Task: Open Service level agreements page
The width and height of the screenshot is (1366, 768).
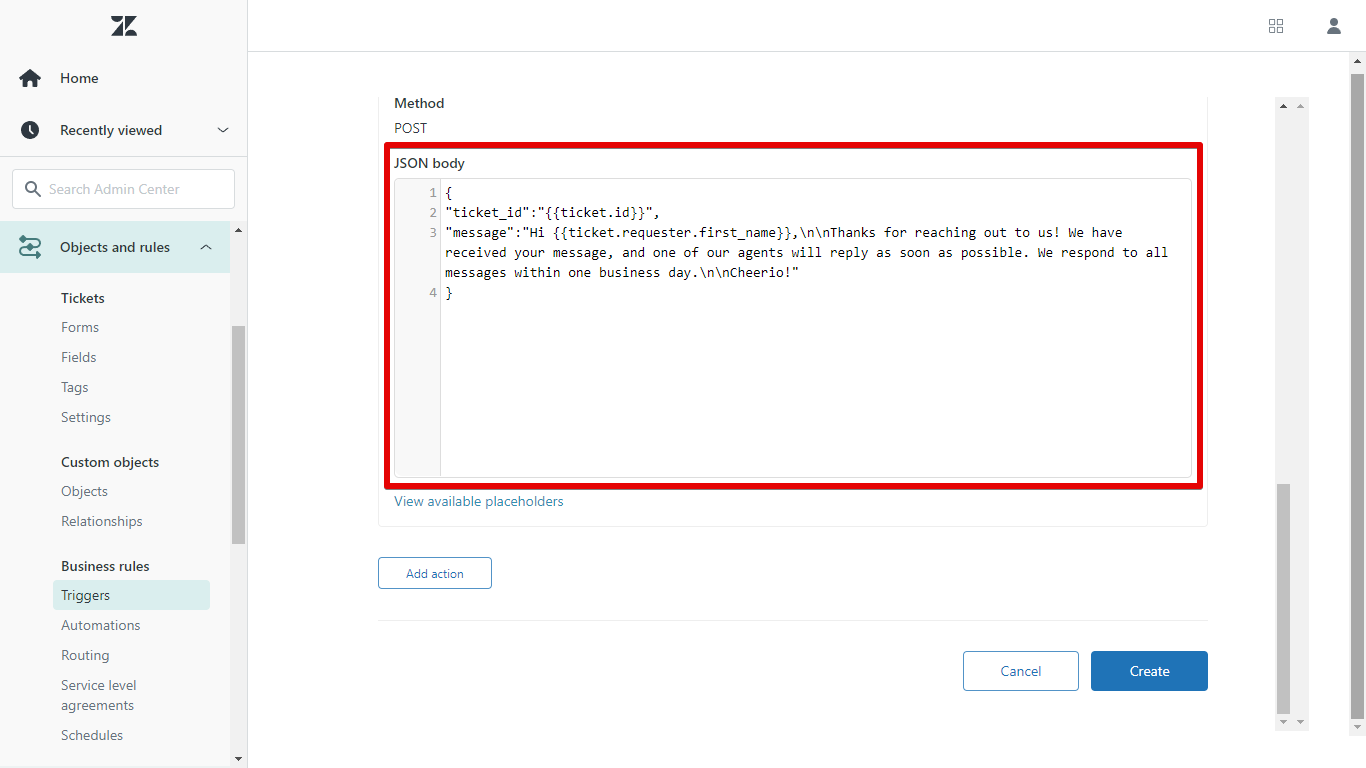Action: [x=99, y=695]
